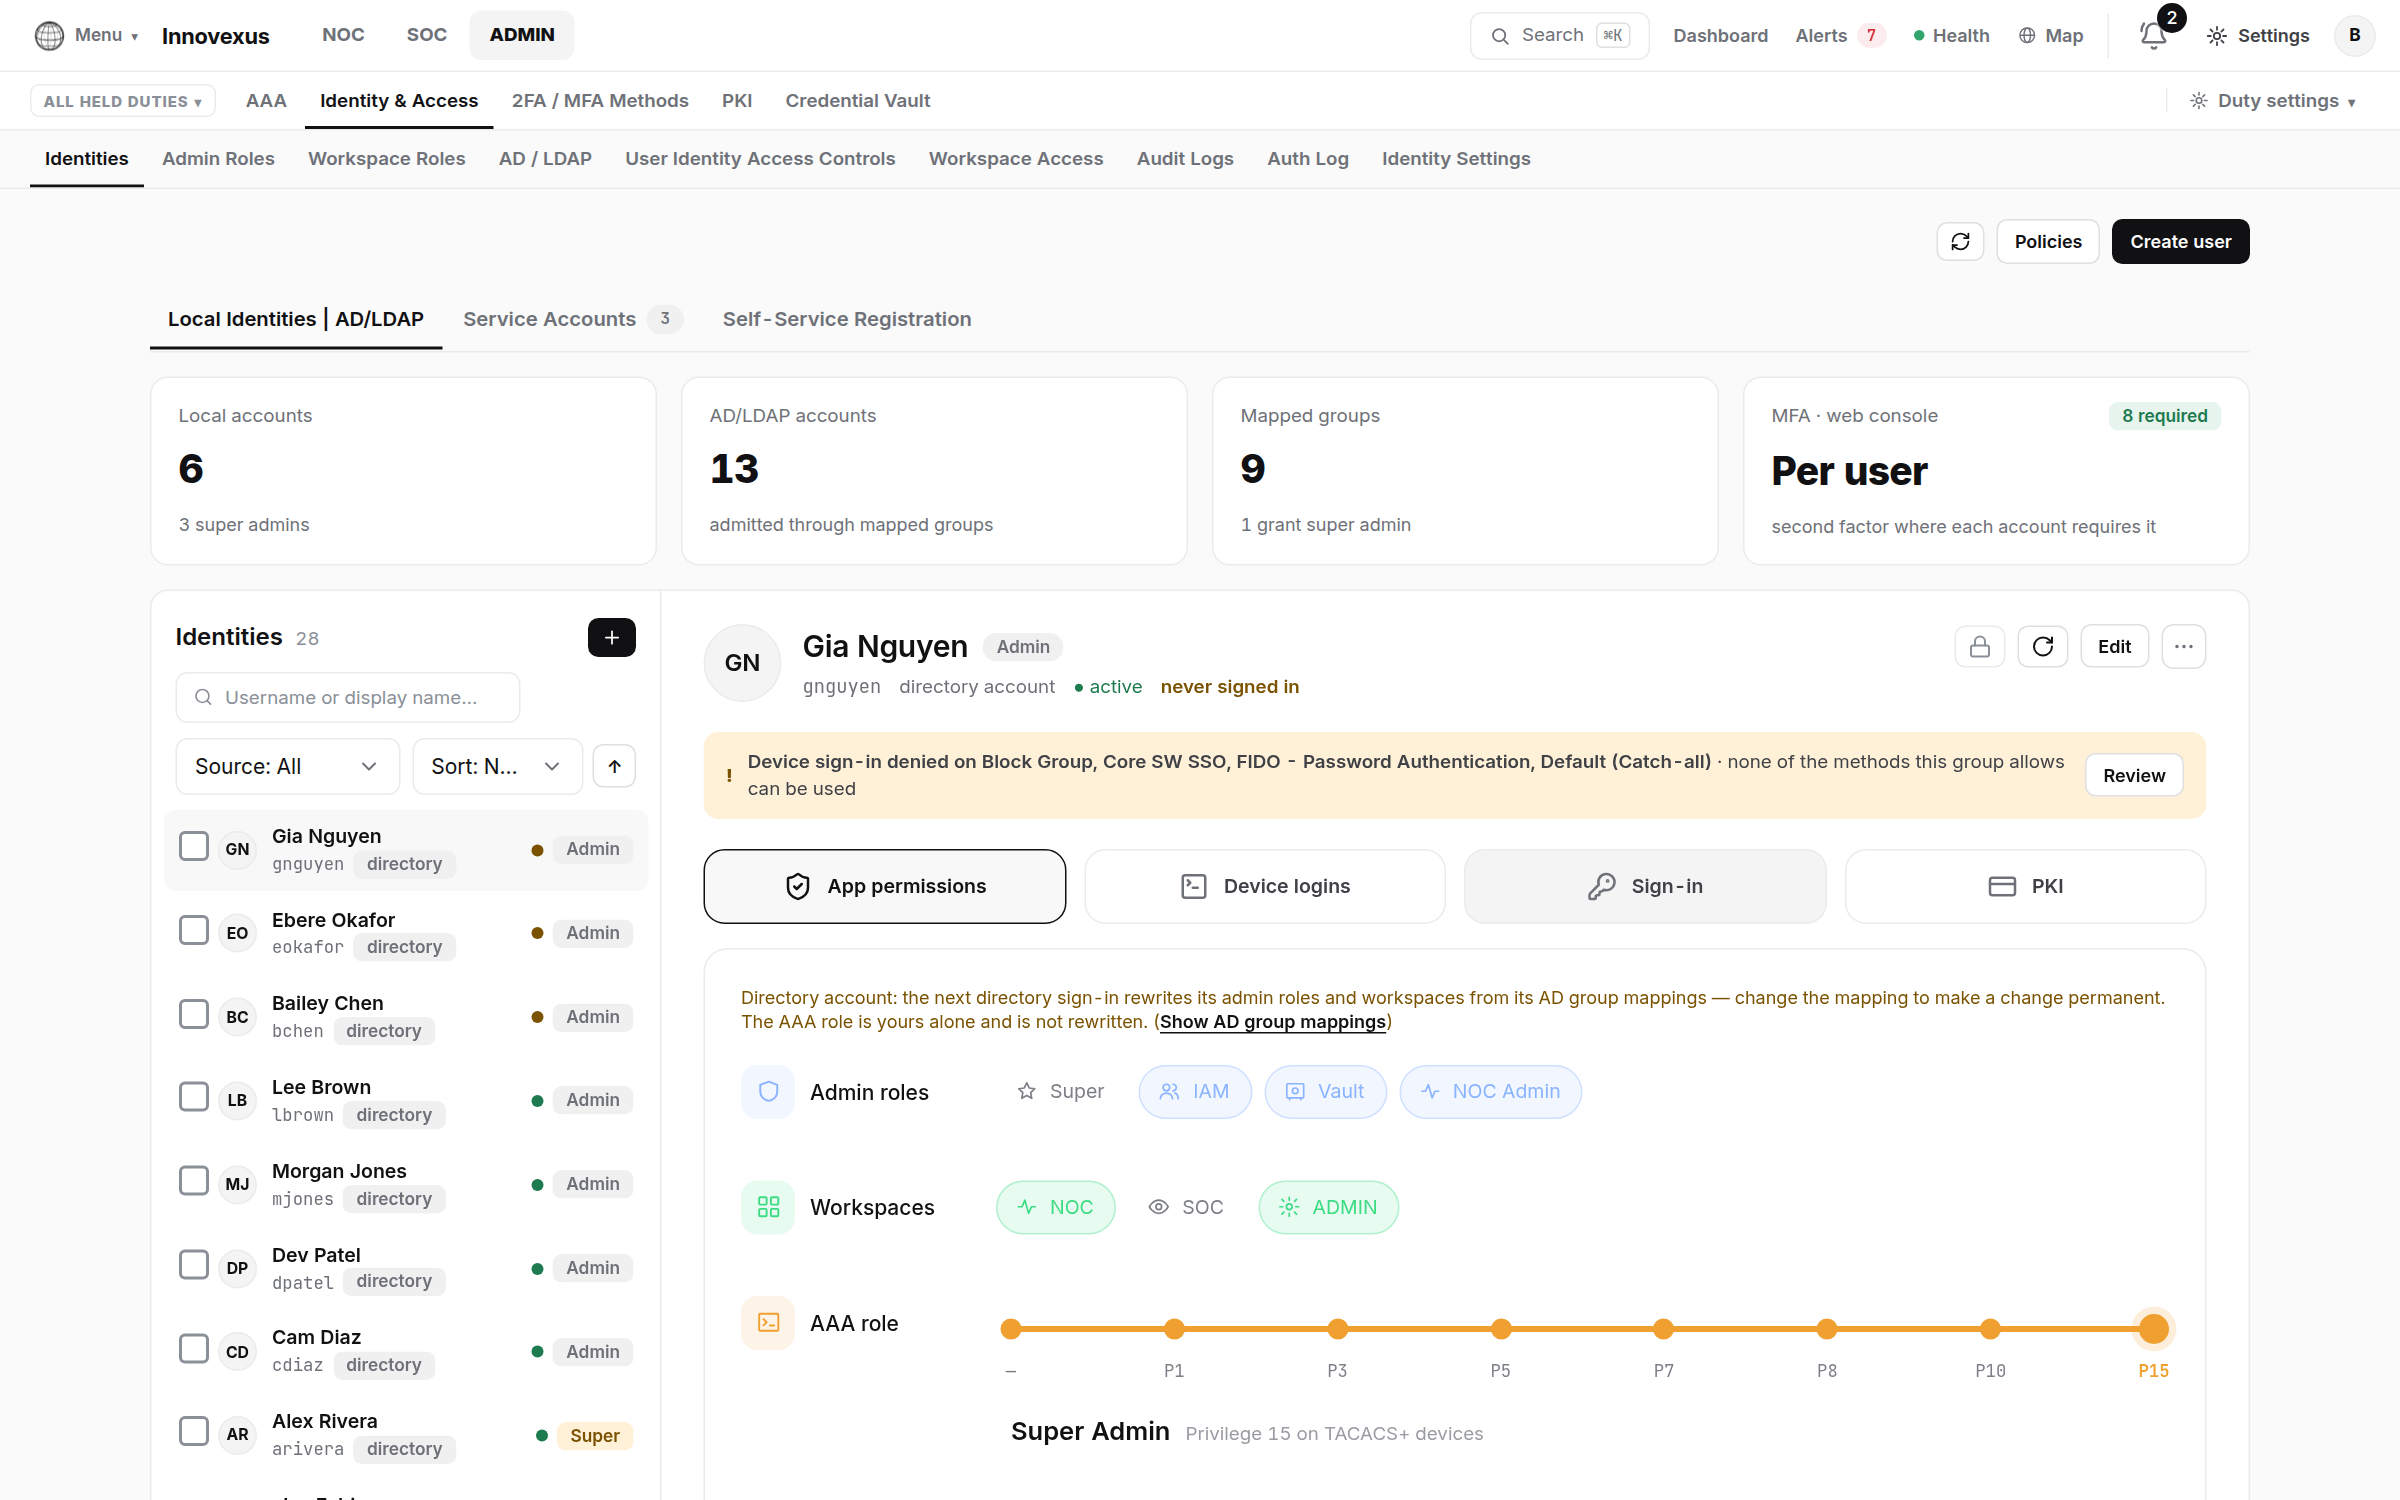Select Bailey Chen's checkbox
Image resolution: width=2400 pixels, height=1500 pixels.
[x=193, y=1015]
